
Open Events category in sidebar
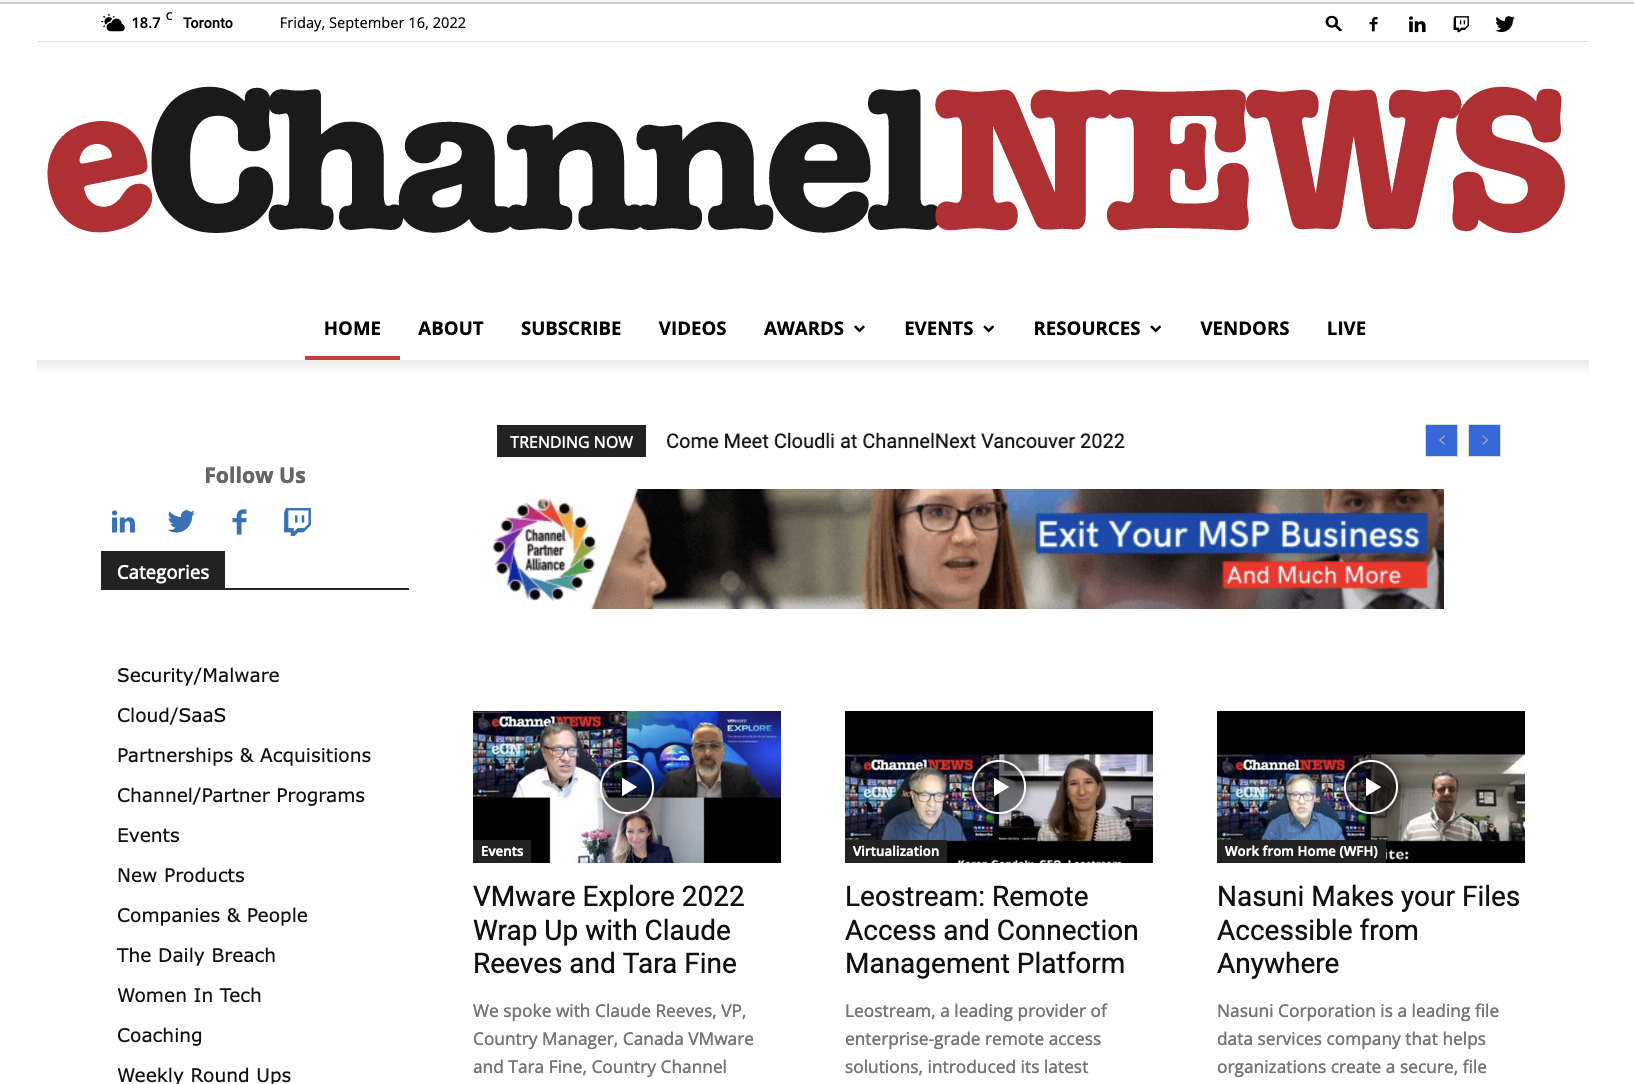148,835
